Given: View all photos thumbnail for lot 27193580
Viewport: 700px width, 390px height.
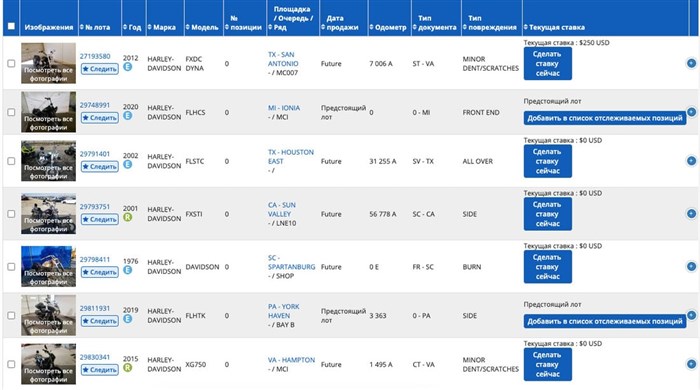Looking at the screenshot, I should 48,63.
